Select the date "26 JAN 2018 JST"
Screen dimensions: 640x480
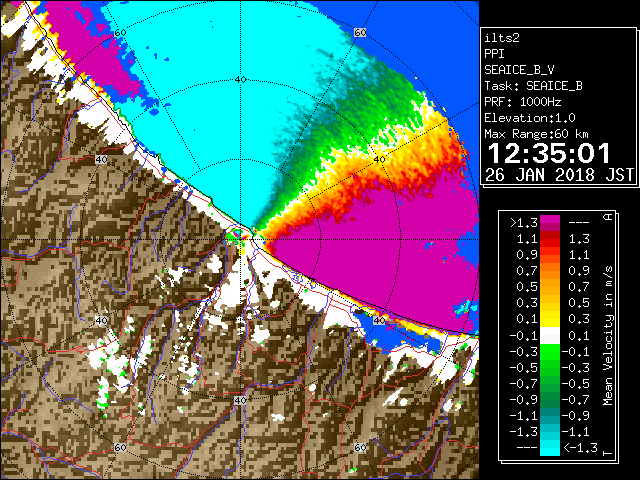tap(559, 175)
